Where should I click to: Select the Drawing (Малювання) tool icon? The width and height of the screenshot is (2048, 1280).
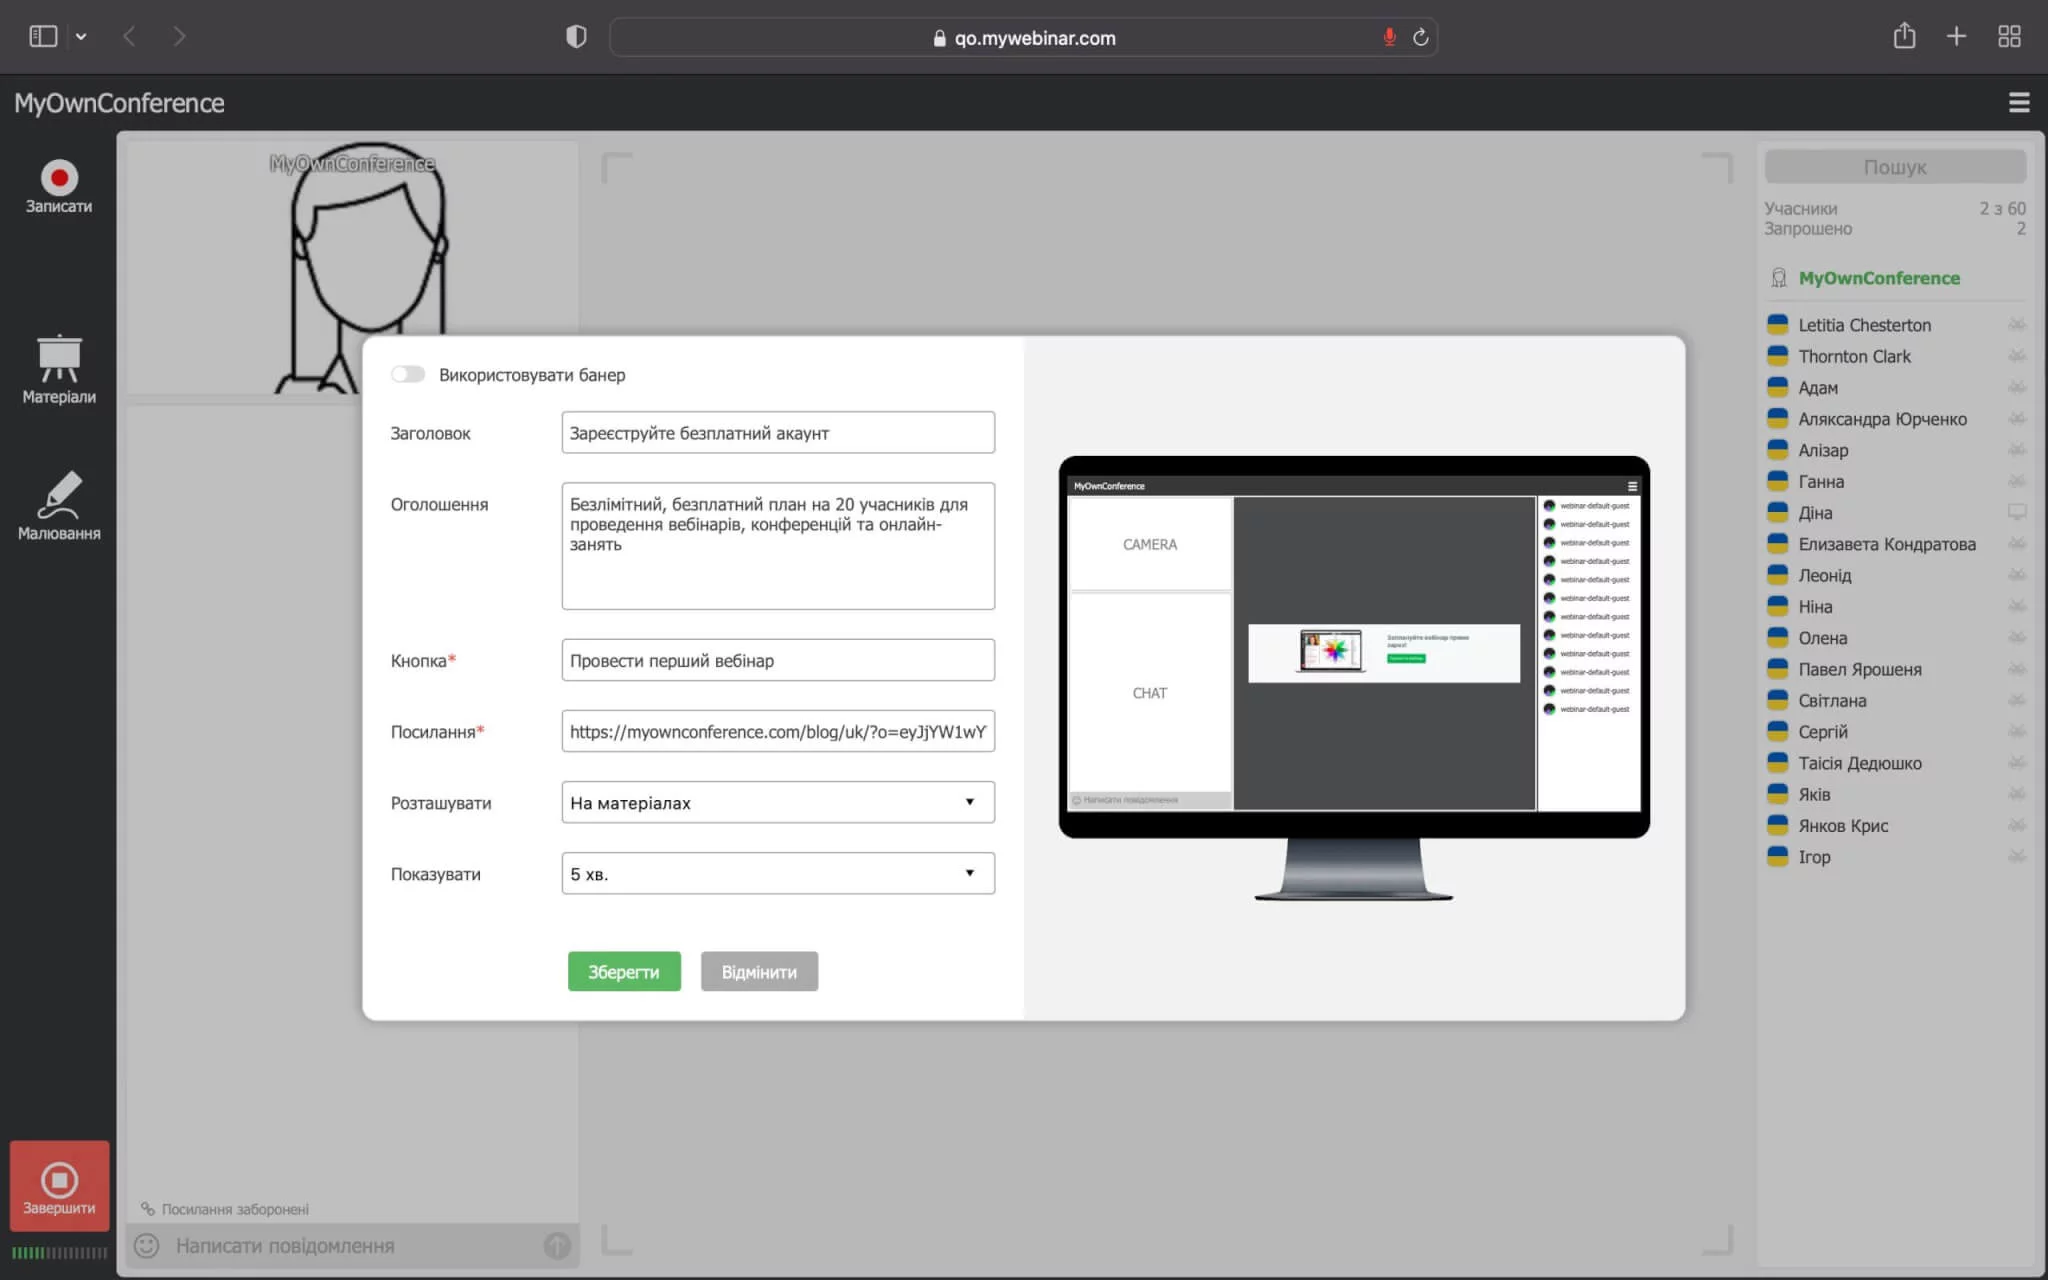coord(59,495)
